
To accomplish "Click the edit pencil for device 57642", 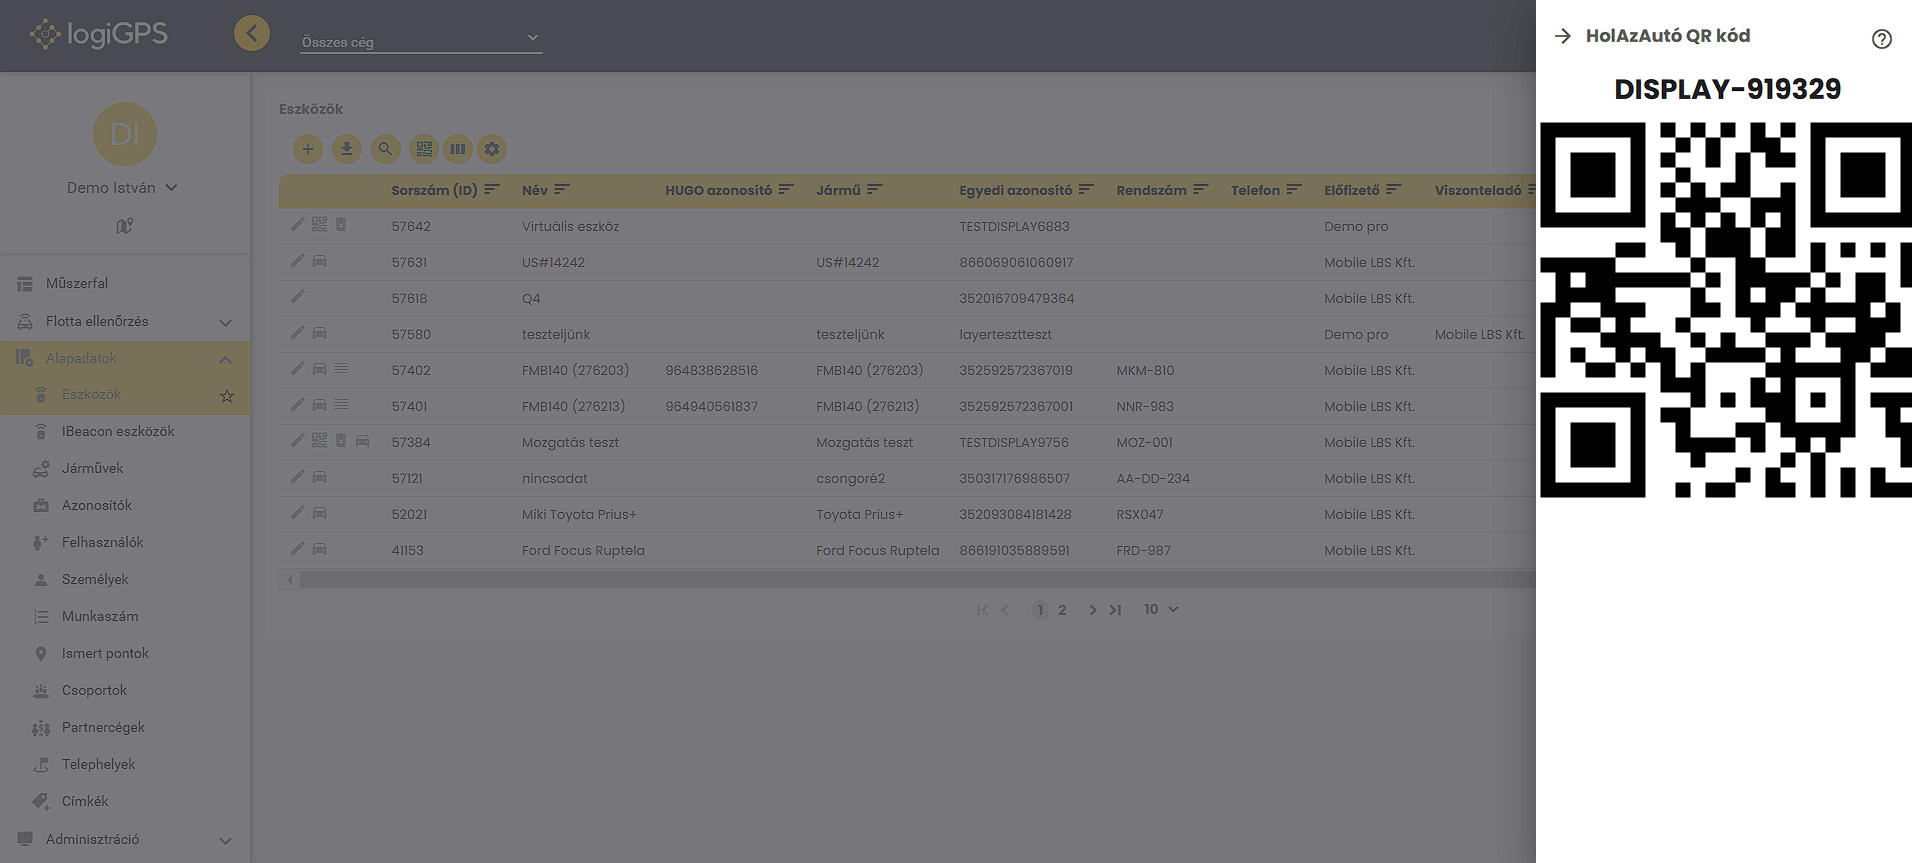I will tap(297, 225).
